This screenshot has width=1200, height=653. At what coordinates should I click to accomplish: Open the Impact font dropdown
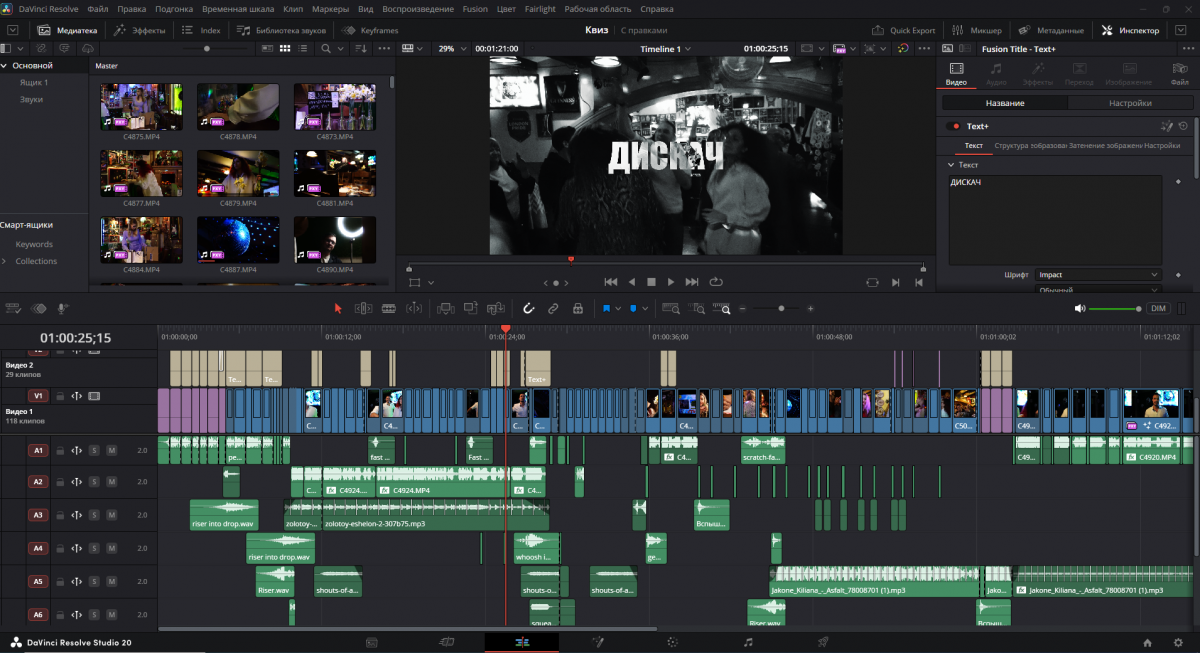click(x=1098, y=274)
